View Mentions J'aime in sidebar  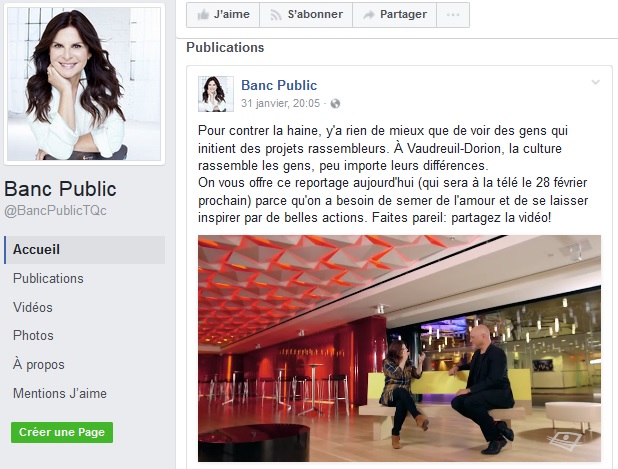tap(60, 393)
